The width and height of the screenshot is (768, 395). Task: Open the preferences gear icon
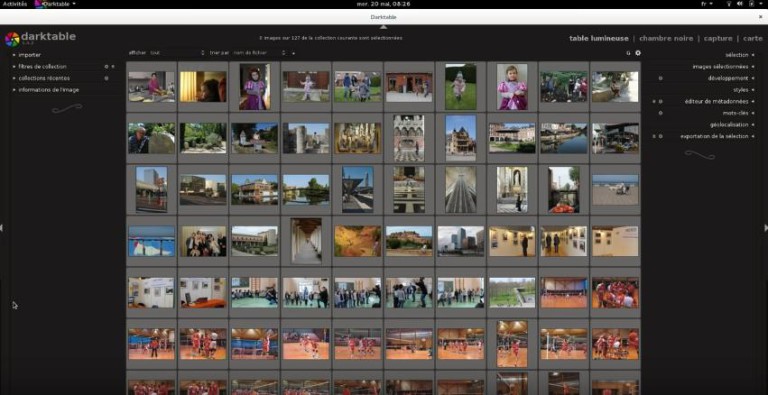click(638, 53)
